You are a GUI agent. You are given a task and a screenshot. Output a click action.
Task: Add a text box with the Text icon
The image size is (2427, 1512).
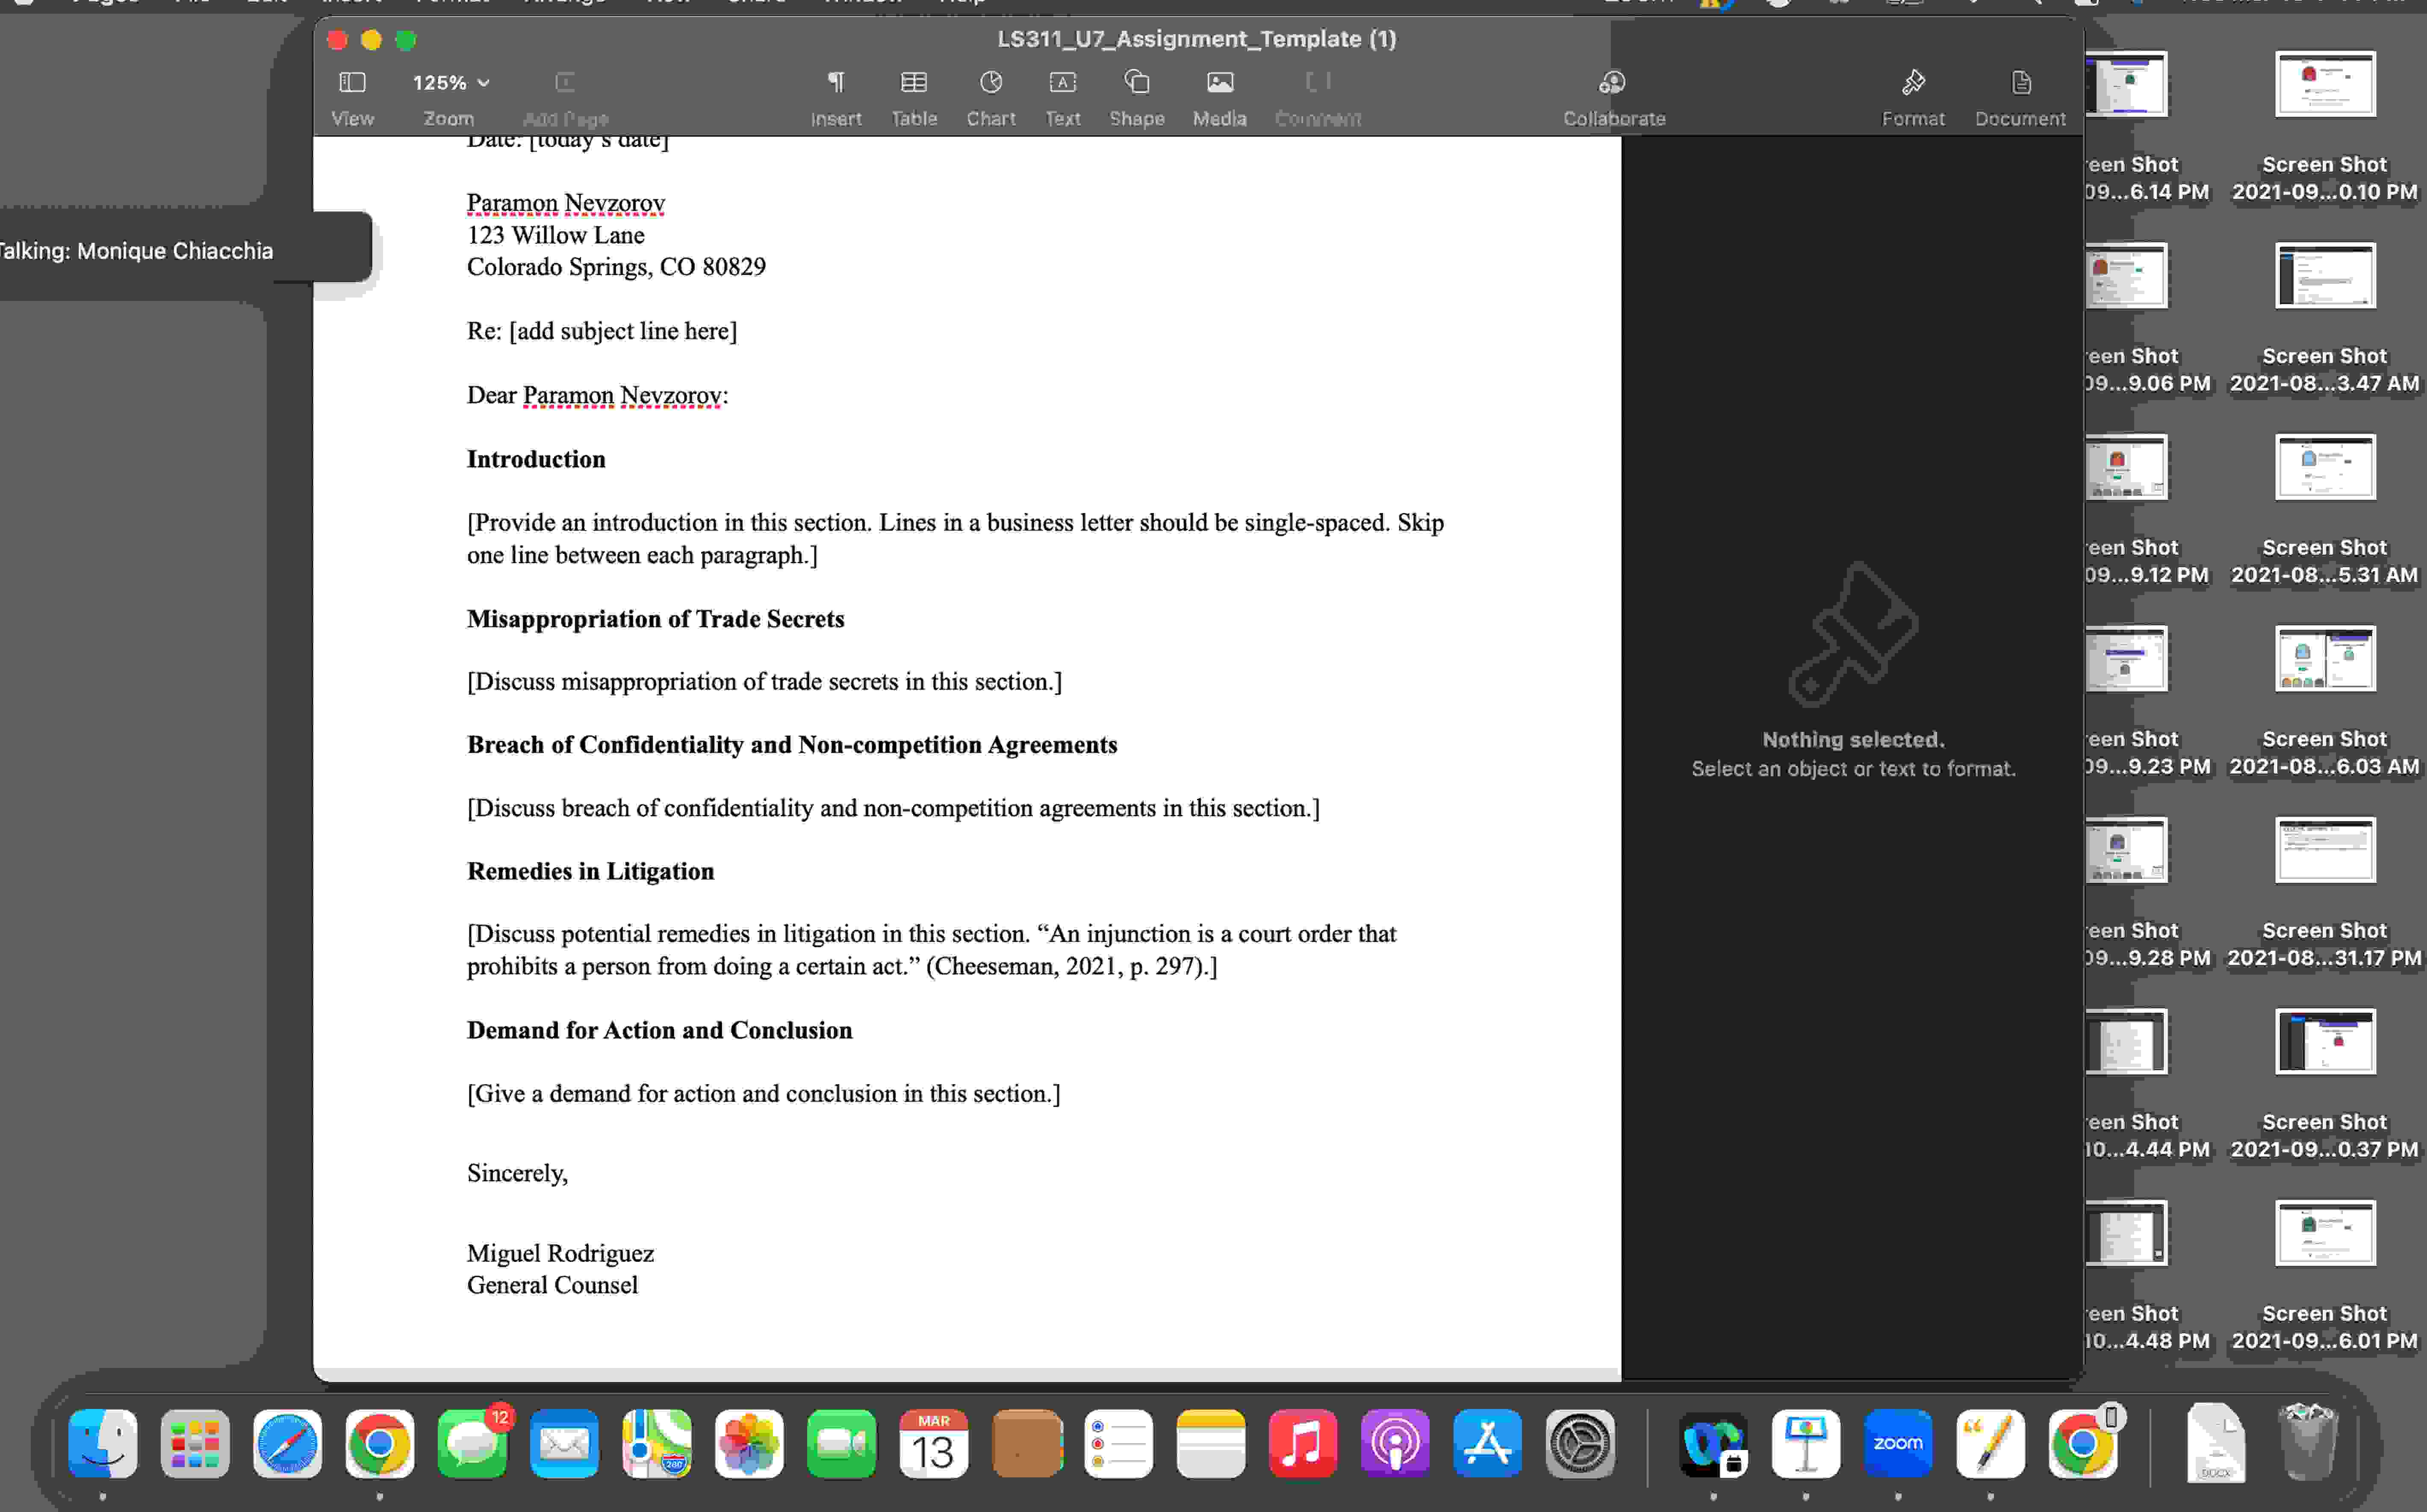(1062, 95)
